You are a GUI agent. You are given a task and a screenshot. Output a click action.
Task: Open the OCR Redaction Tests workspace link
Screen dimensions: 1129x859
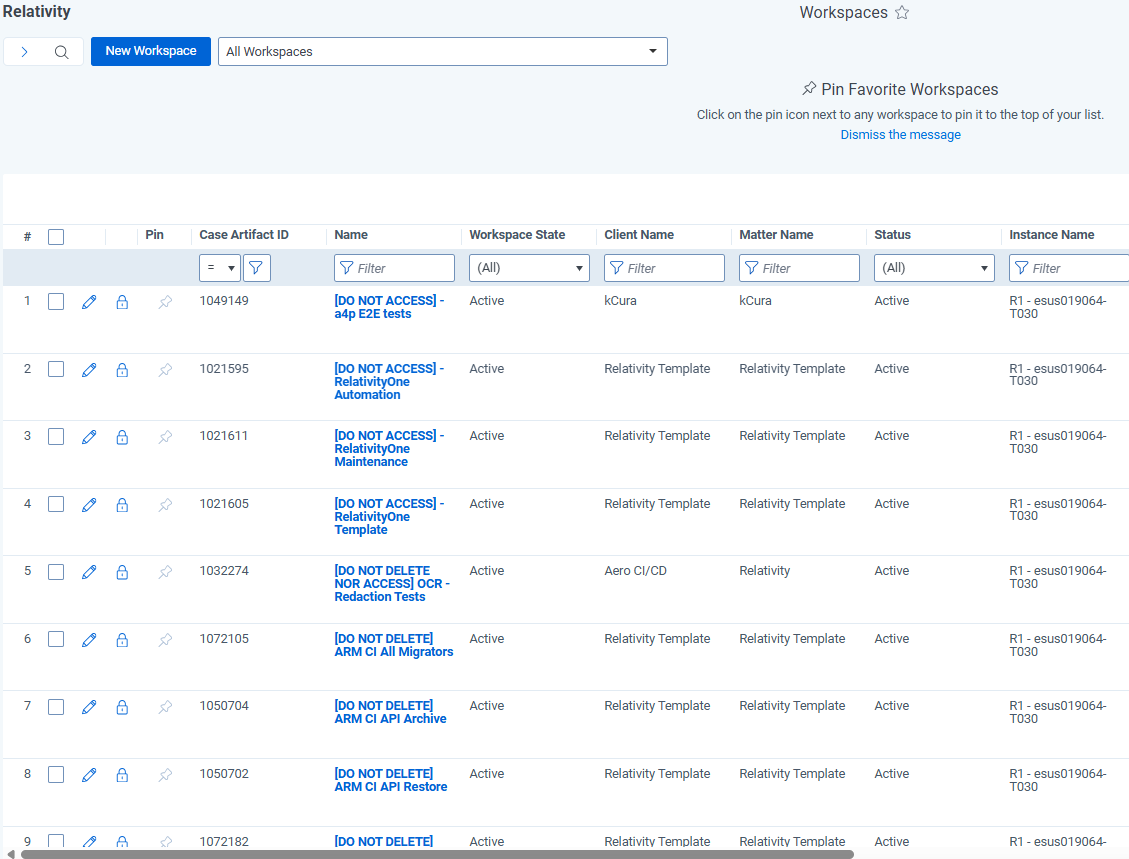click(x=392, y=584)
